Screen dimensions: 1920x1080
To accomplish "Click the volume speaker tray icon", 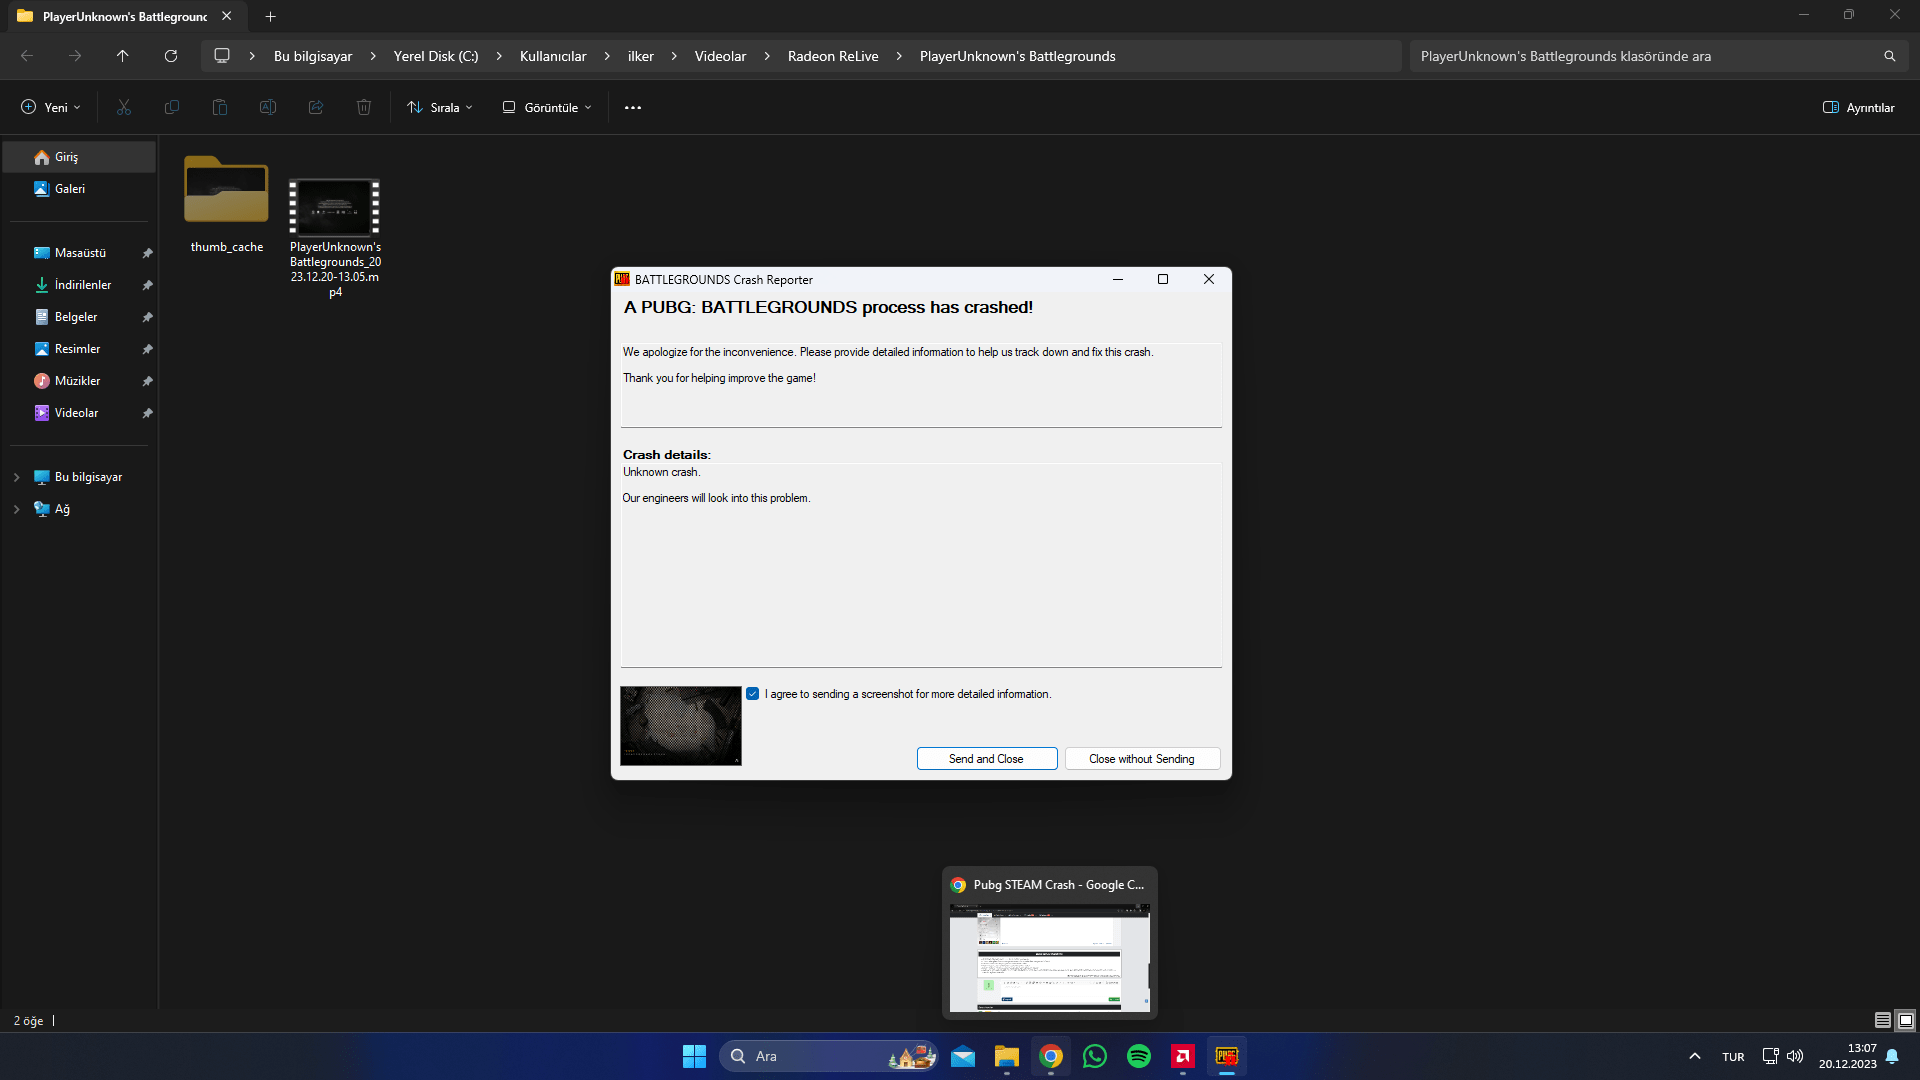I will click(x=1795, y=1056).
